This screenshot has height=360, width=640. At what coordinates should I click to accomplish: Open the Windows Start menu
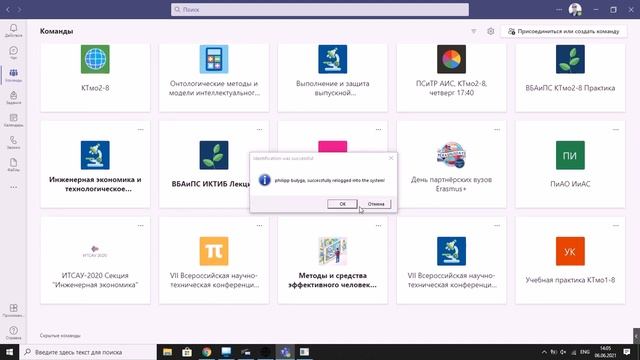coord(9,352)
